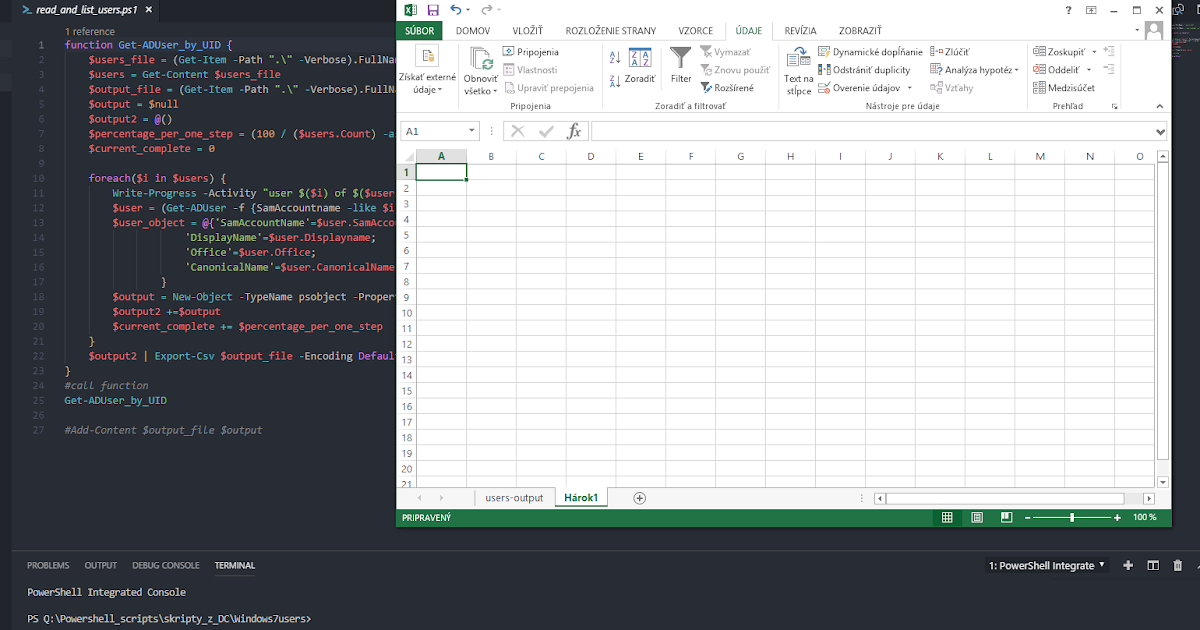Select the users-output sheet tab
Viewport: 1200px width, 630px height.
514,497
